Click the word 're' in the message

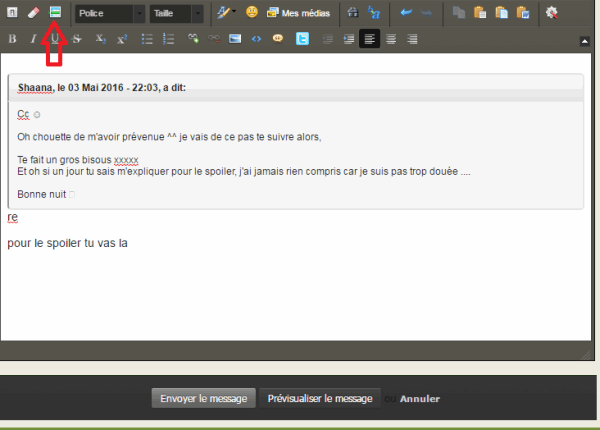click(x=13, y=217)
